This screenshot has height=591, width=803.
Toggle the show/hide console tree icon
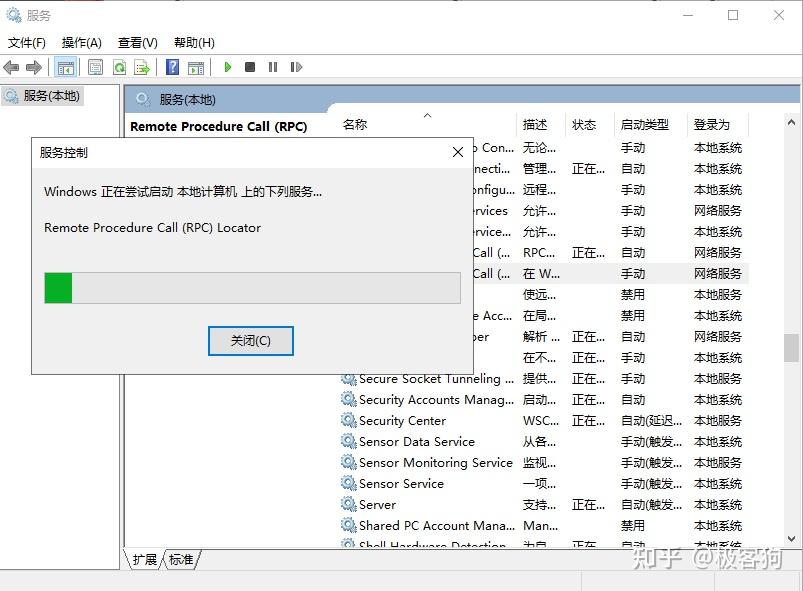coord(66,67)
